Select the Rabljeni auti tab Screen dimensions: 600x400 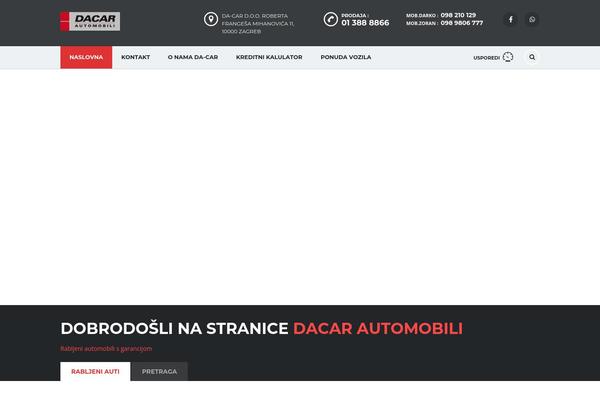pos(95,371)
